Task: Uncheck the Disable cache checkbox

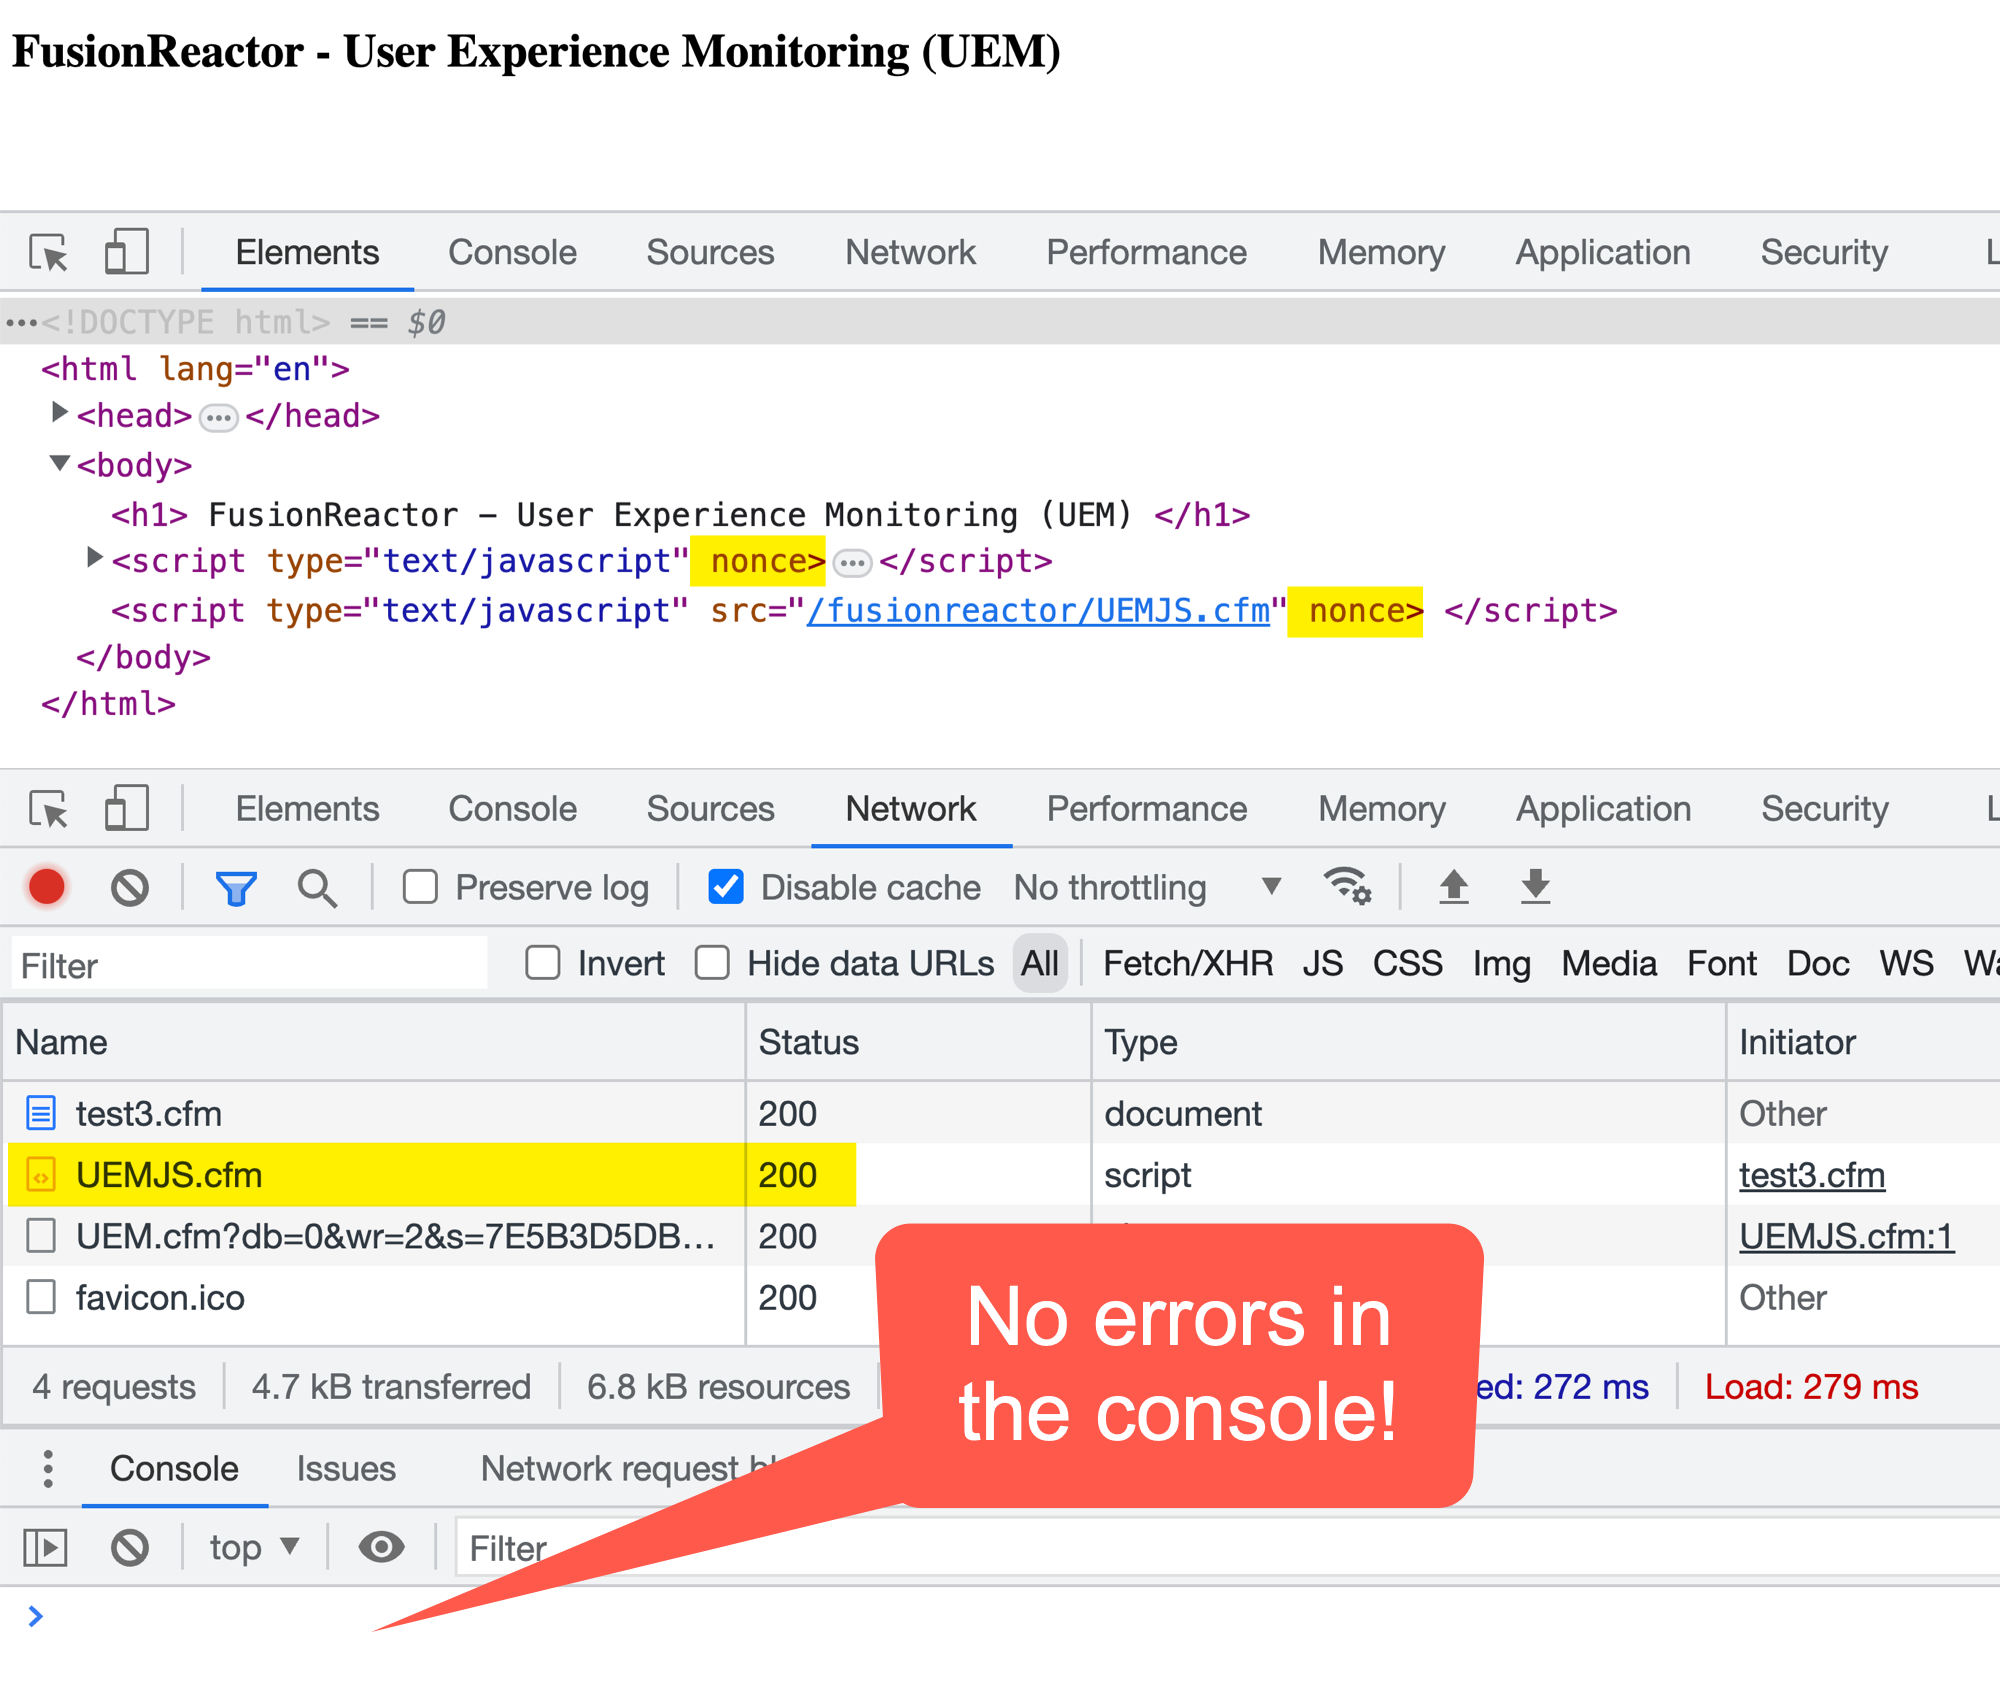Action: pyautogui.click(x=726, y=887)
